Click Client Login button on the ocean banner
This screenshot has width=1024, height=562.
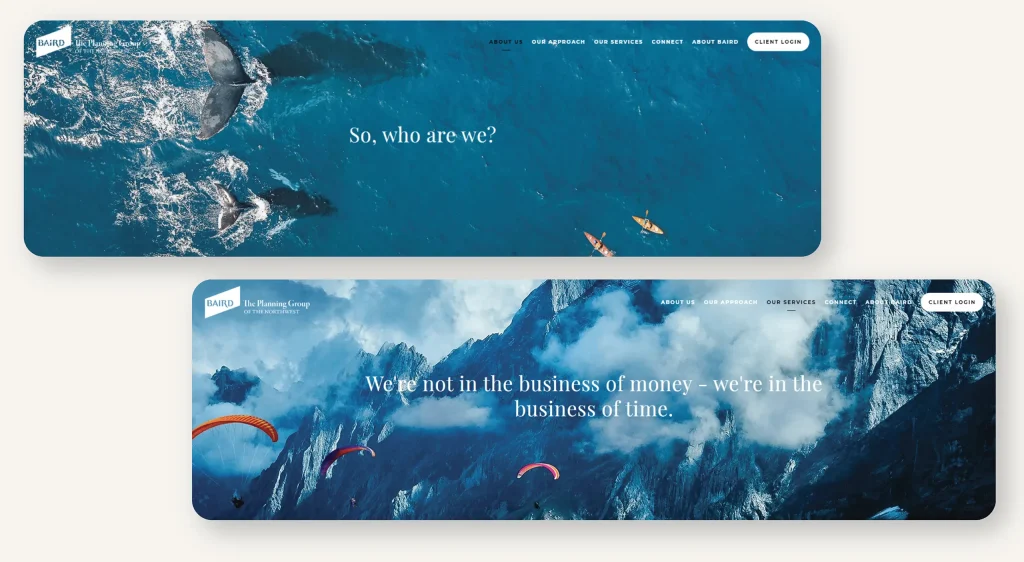coord(778,42)
